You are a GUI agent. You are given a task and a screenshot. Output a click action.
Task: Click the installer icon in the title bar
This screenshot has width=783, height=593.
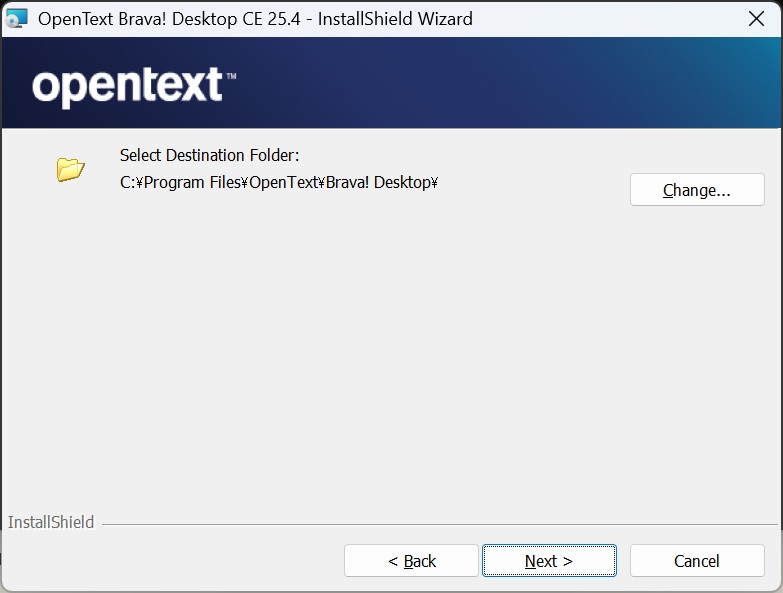pyautogui.click(x=17, y=18)
